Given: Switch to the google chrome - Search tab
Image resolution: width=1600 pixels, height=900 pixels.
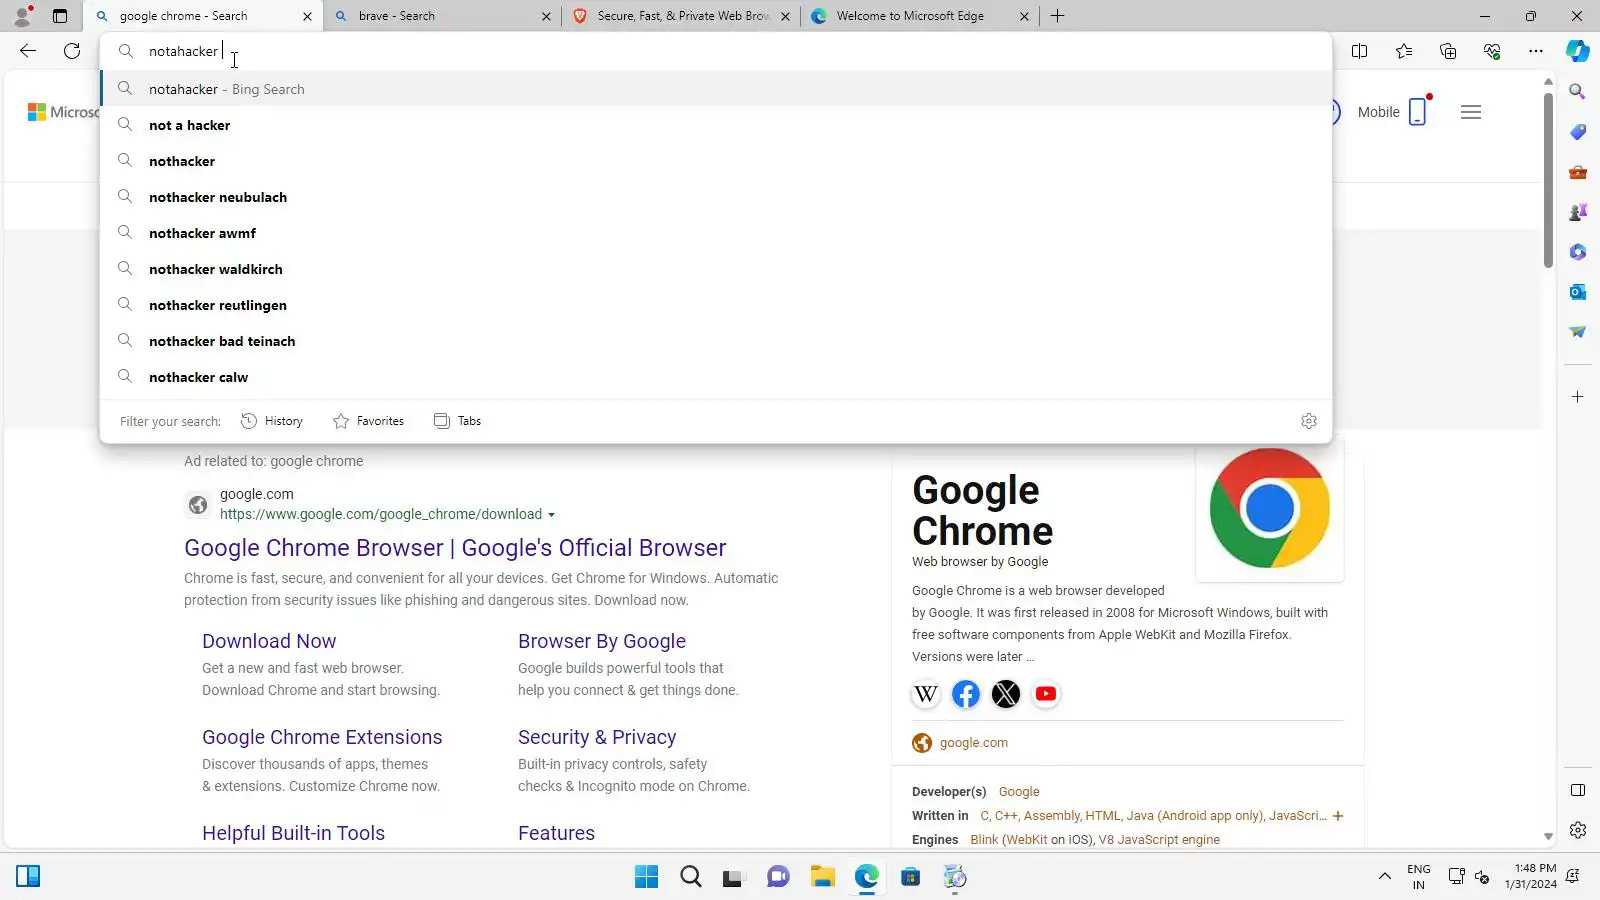Looking at the screenshot, I should 204,16.
